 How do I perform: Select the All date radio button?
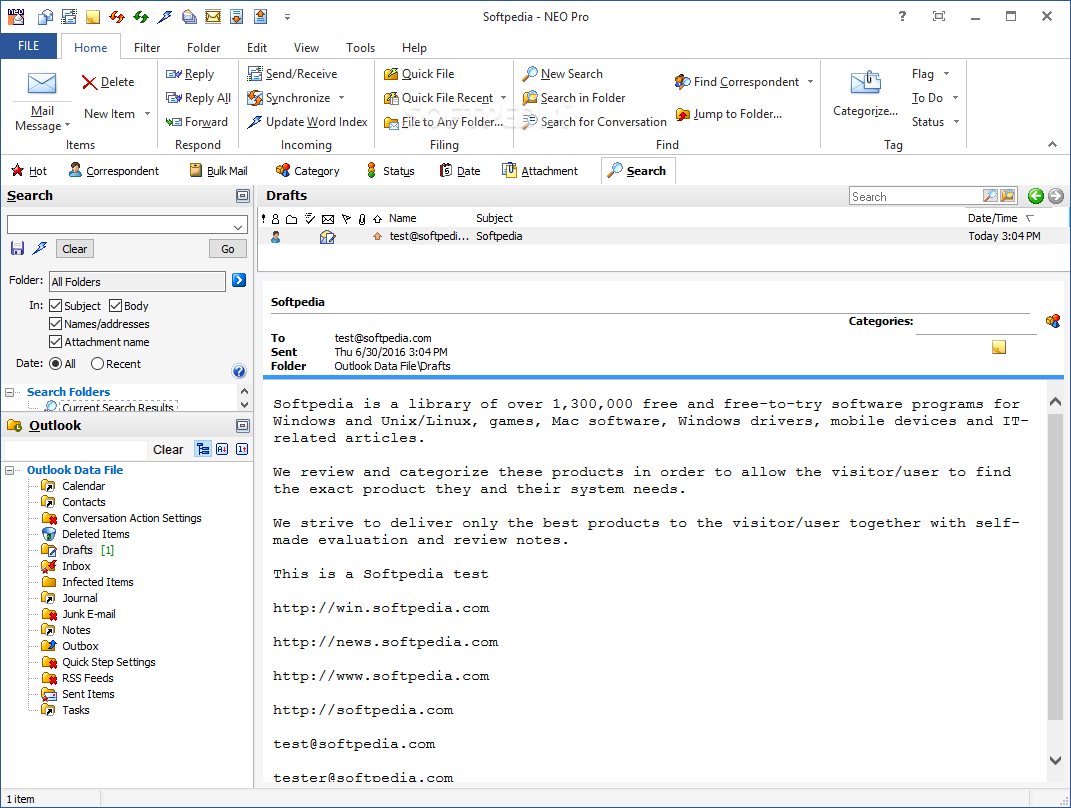[x=56, y=363]
